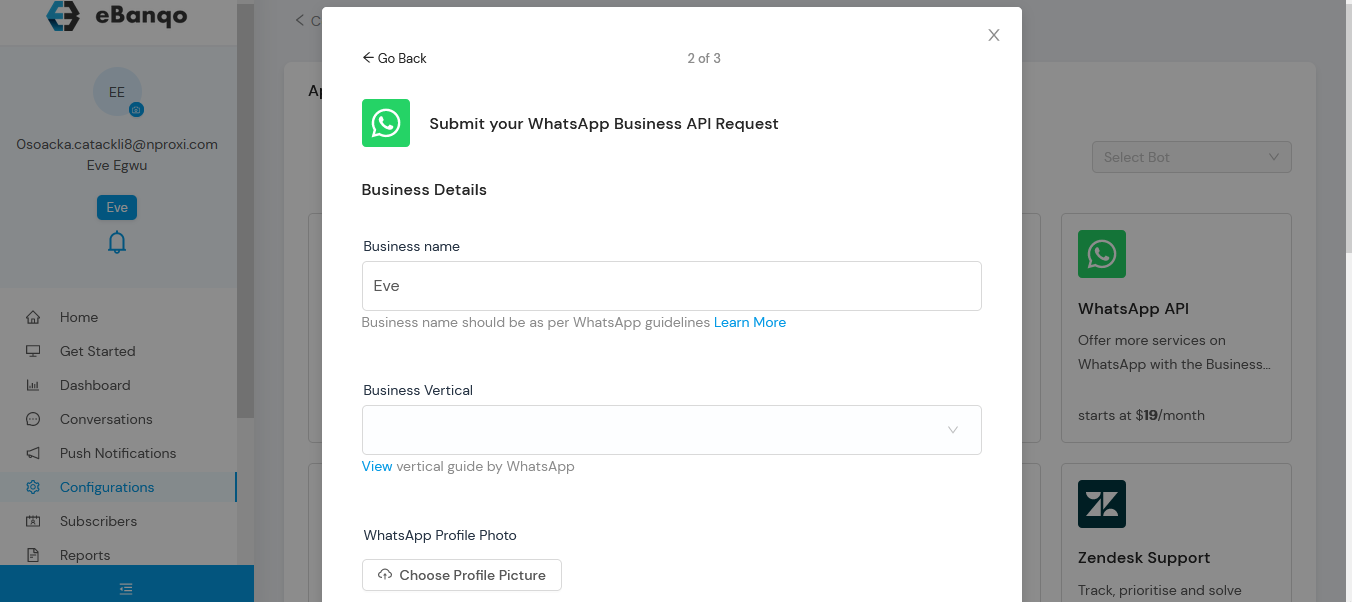1352x602 pixels.
Task: Expand the Select Bot dropdown
Action: pos(1190,157)
